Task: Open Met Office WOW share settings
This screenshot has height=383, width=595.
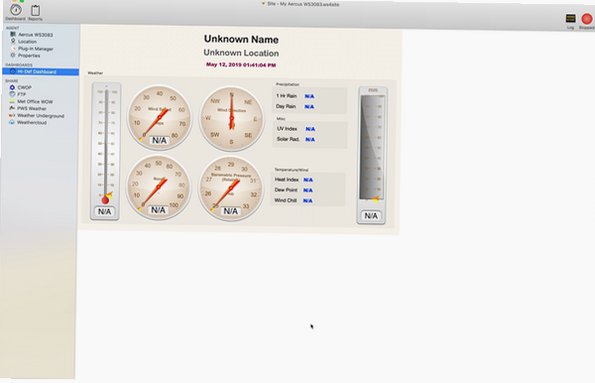Action: click(x=35, y=101)
